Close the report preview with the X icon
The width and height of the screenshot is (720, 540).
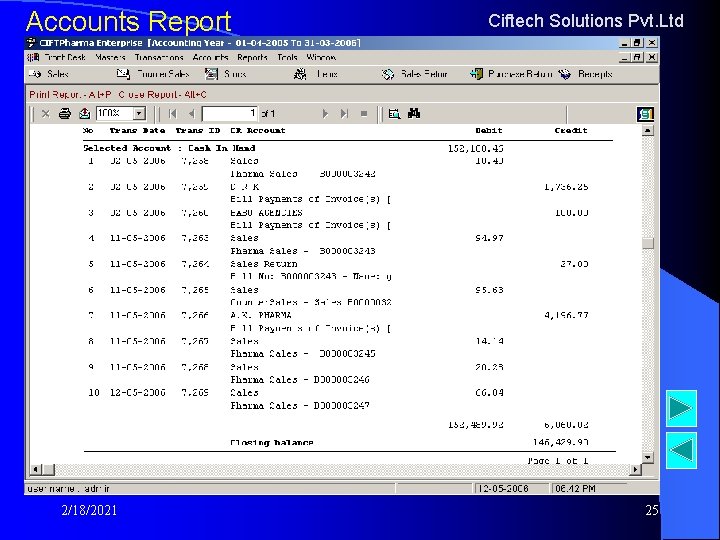tap(45, 113)
